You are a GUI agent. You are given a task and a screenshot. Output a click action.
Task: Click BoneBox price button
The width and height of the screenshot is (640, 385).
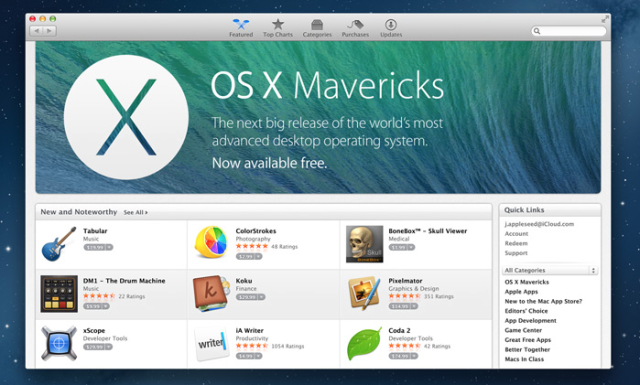pyautogui.click(x=398, y=247)
